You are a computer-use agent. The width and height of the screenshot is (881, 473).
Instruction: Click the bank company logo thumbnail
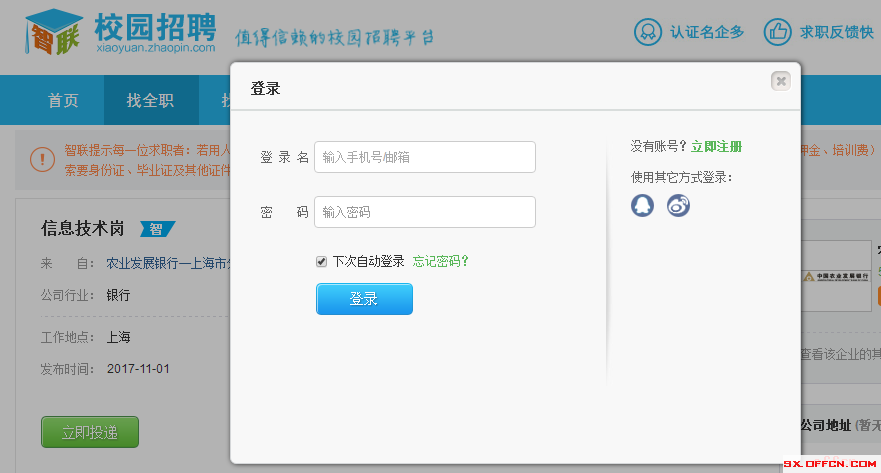836,276
